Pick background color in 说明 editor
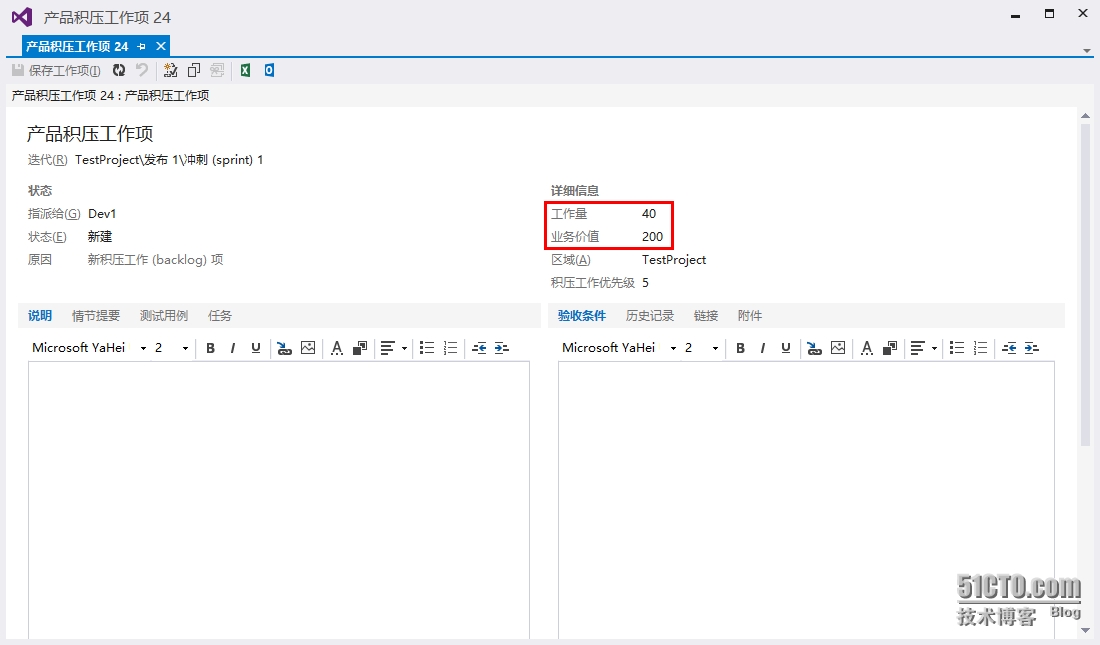1100x645 pixels. click(360, 348)
